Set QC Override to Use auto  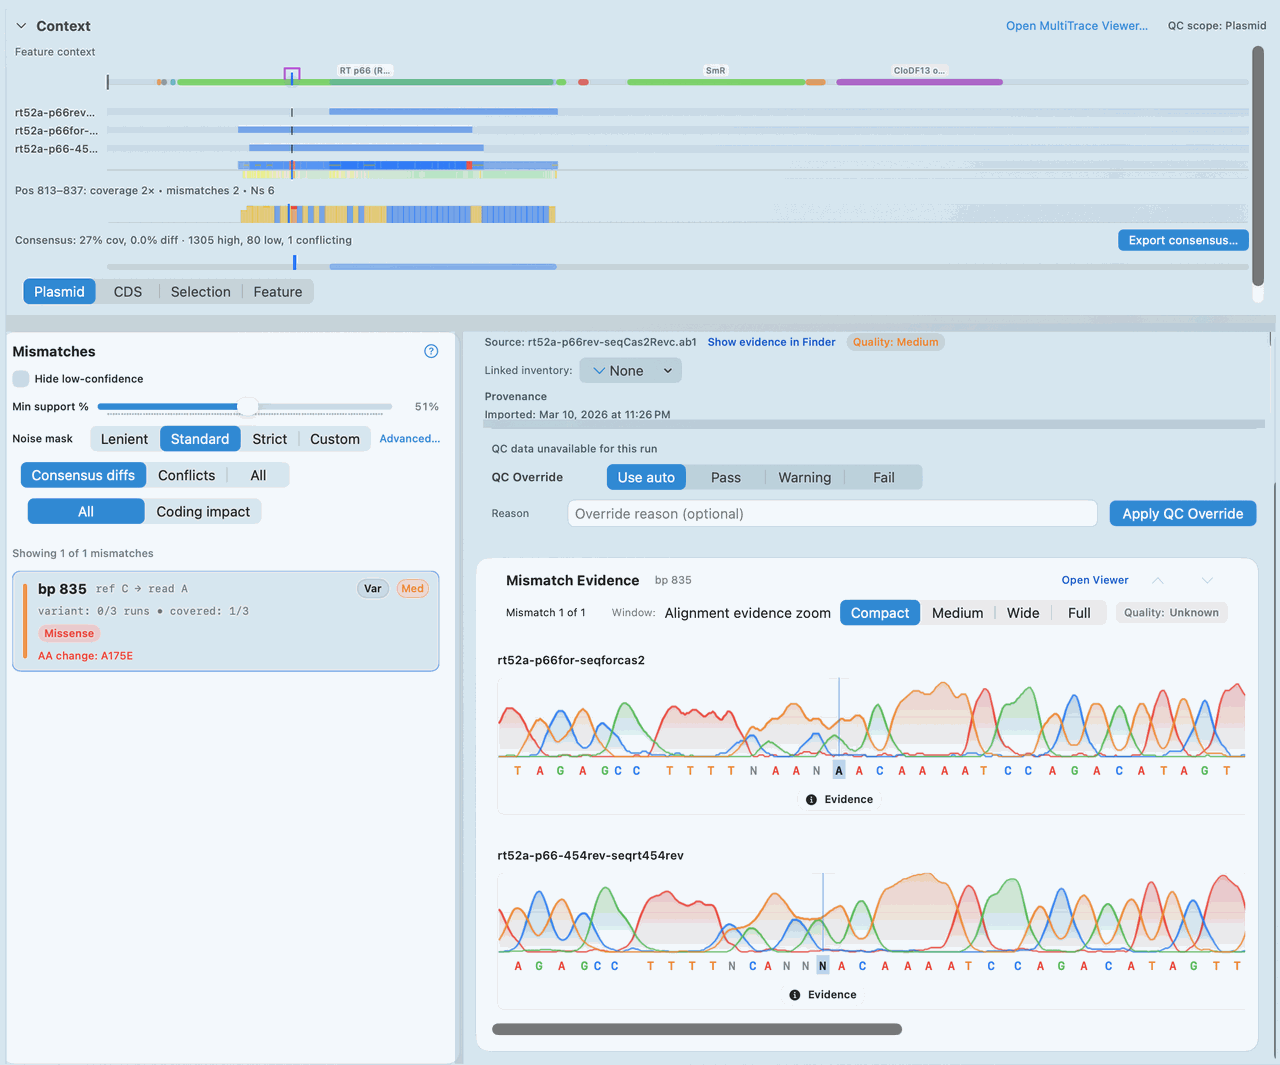click(x=646, y=477)
